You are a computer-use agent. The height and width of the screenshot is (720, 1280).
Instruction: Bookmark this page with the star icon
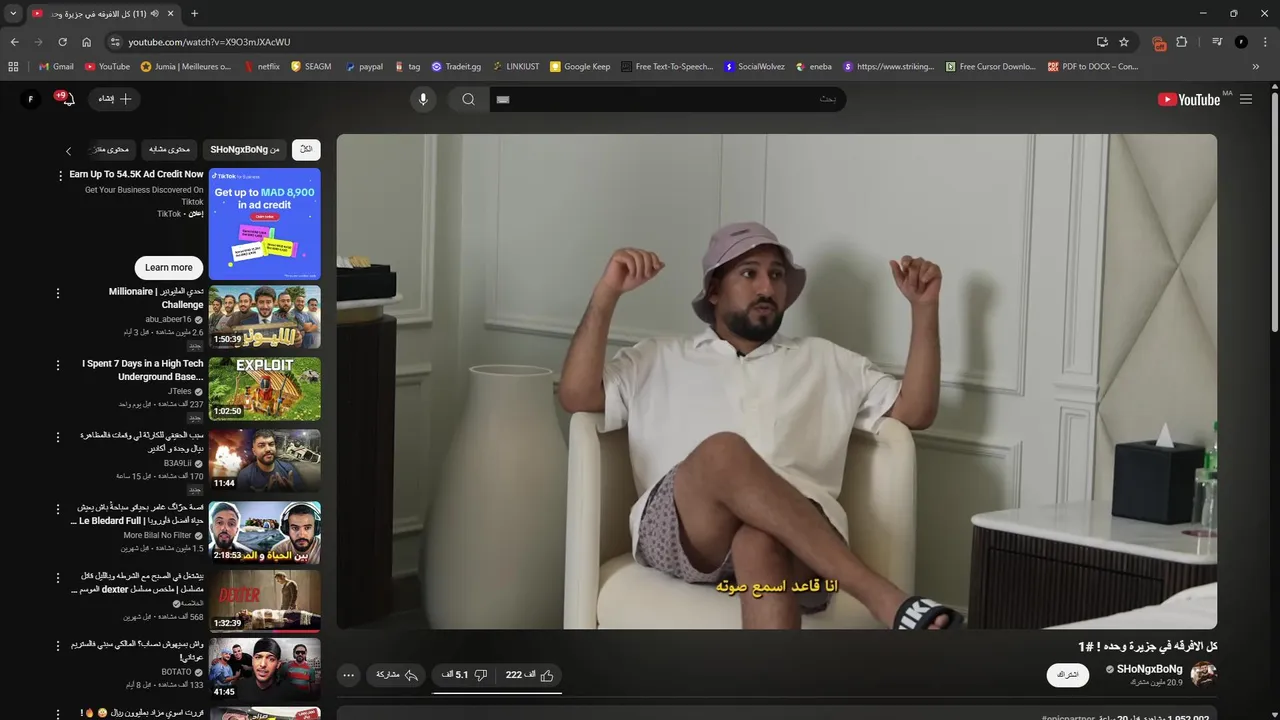click(1124, 42)
